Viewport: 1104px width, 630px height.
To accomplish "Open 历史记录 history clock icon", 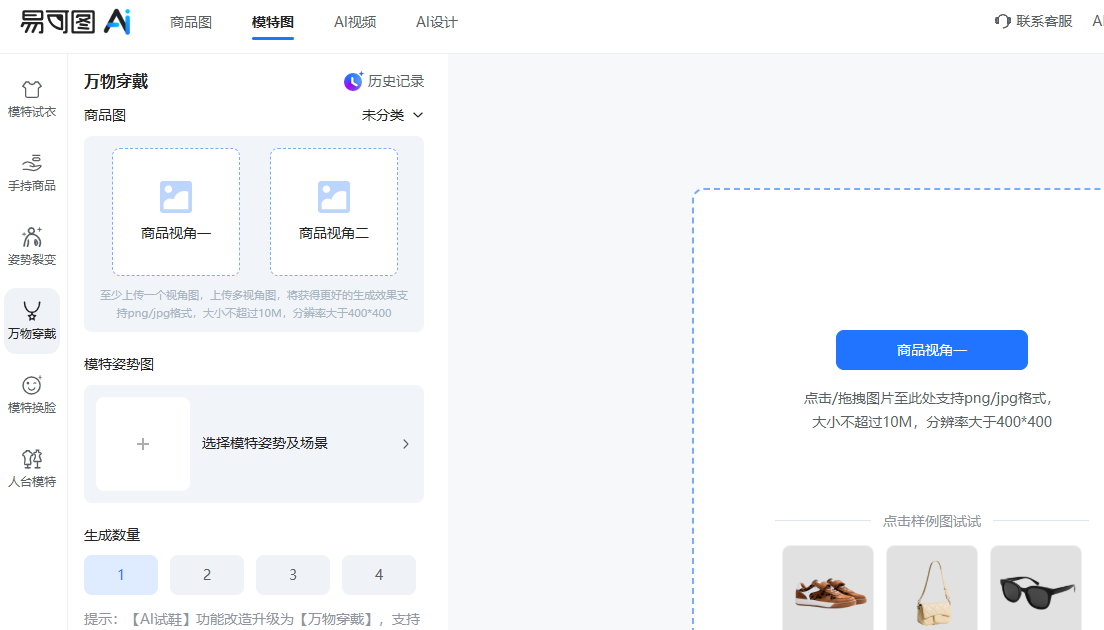I will click(x=354, y=82).
